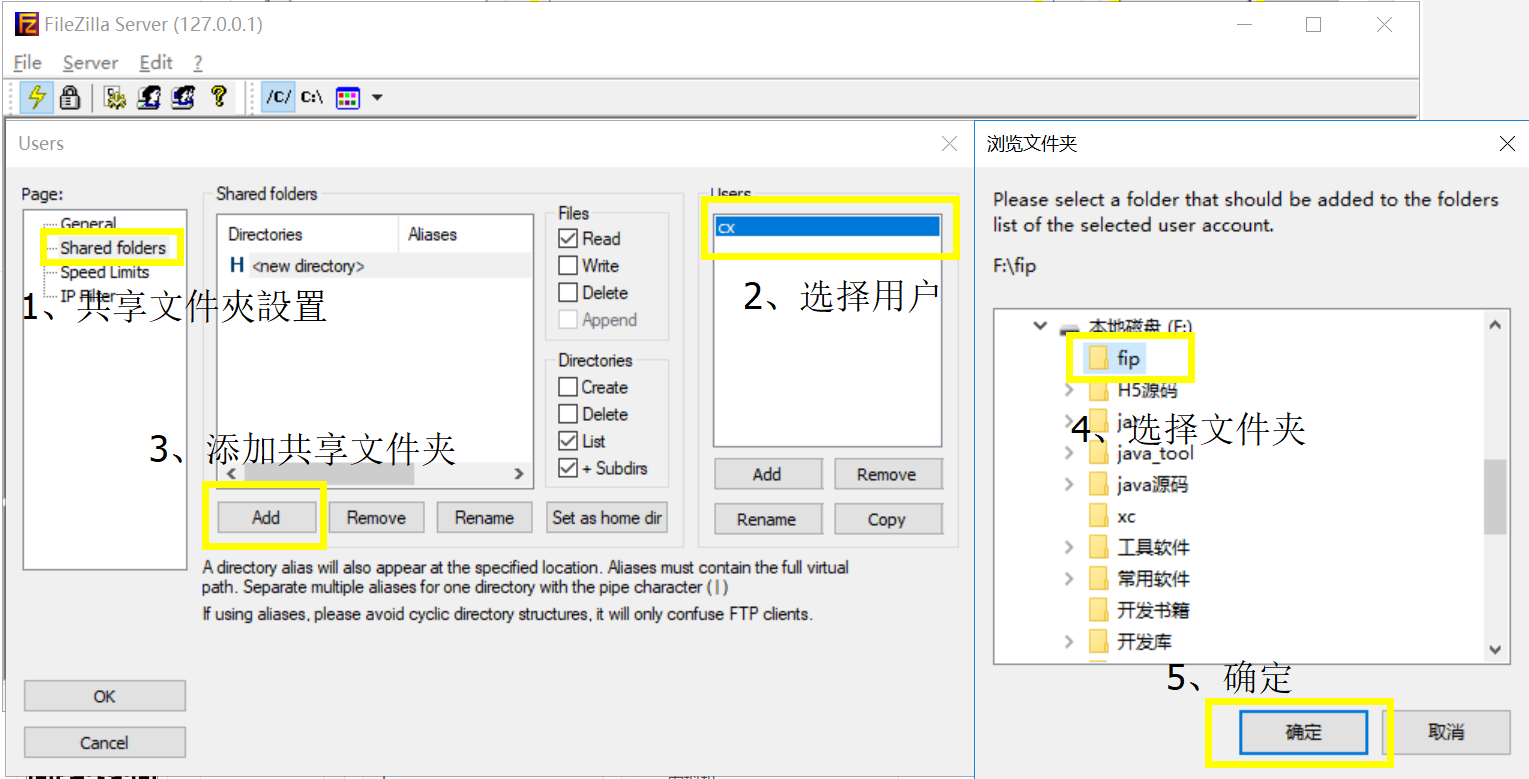
Task: Click Remove under Shared folders list
Action: (376, 517)
